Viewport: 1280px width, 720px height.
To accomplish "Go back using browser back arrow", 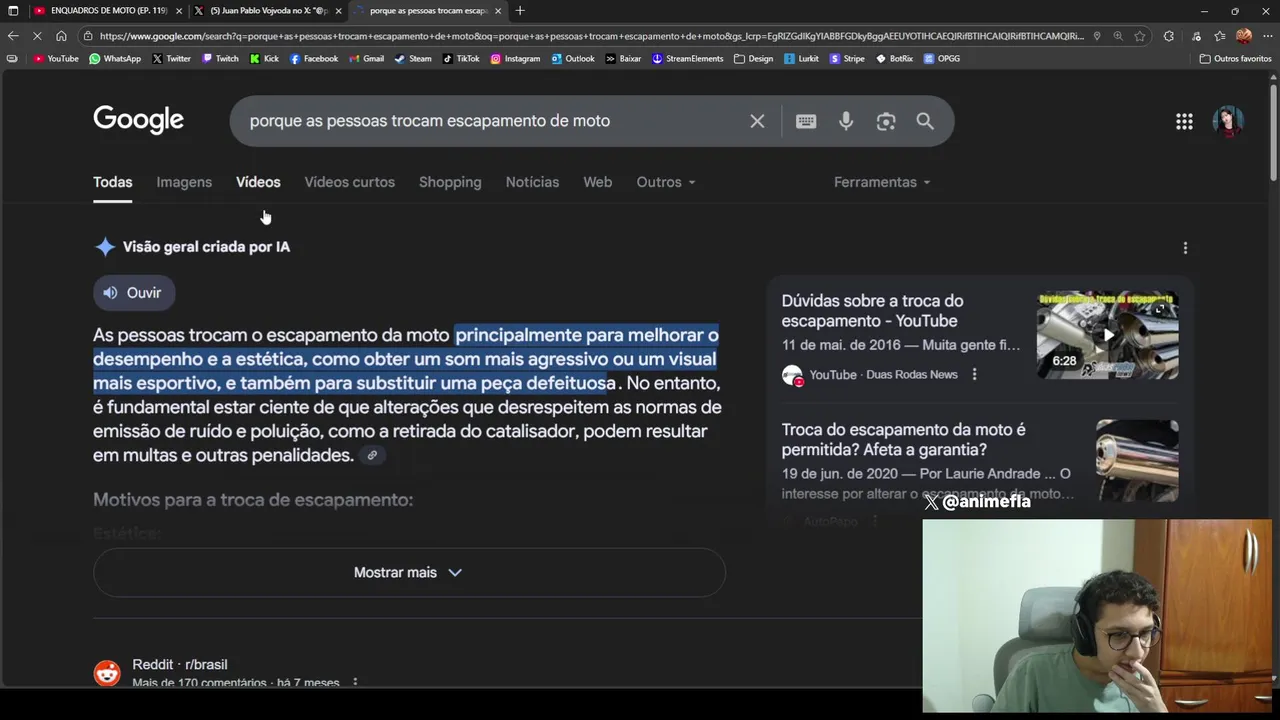I will (13, 36).
